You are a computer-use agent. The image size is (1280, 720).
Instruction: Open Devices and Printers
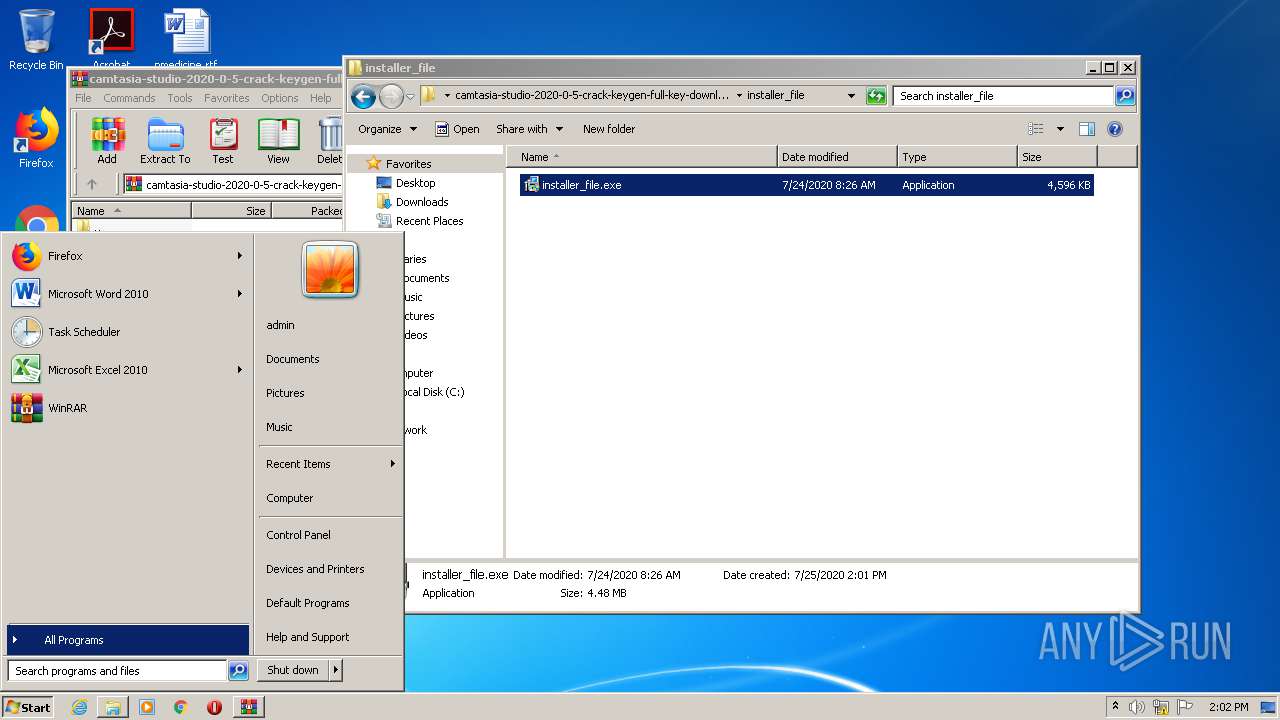[315, 569]
